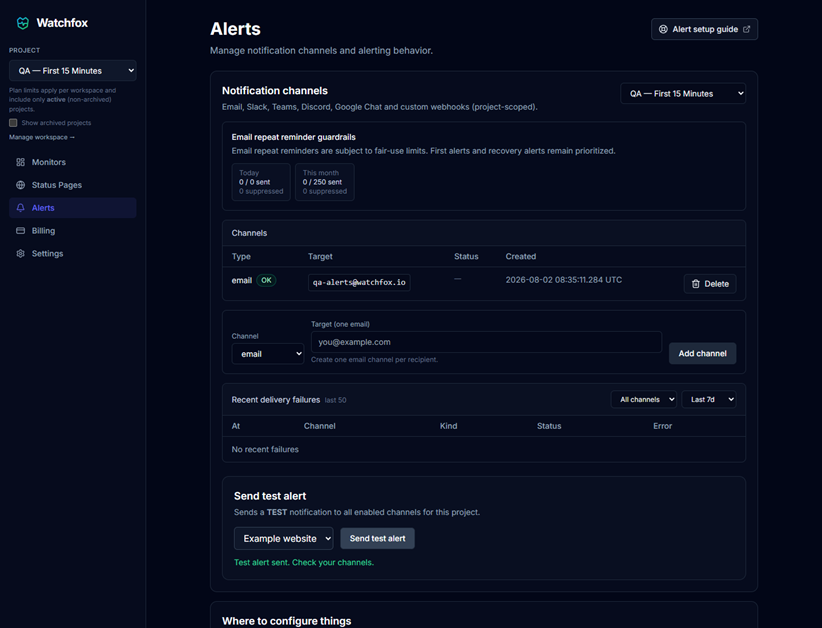Image resolution: width=822 pixels, height=628 pixels.
Task: Open the Billing page
Action: 73,231
